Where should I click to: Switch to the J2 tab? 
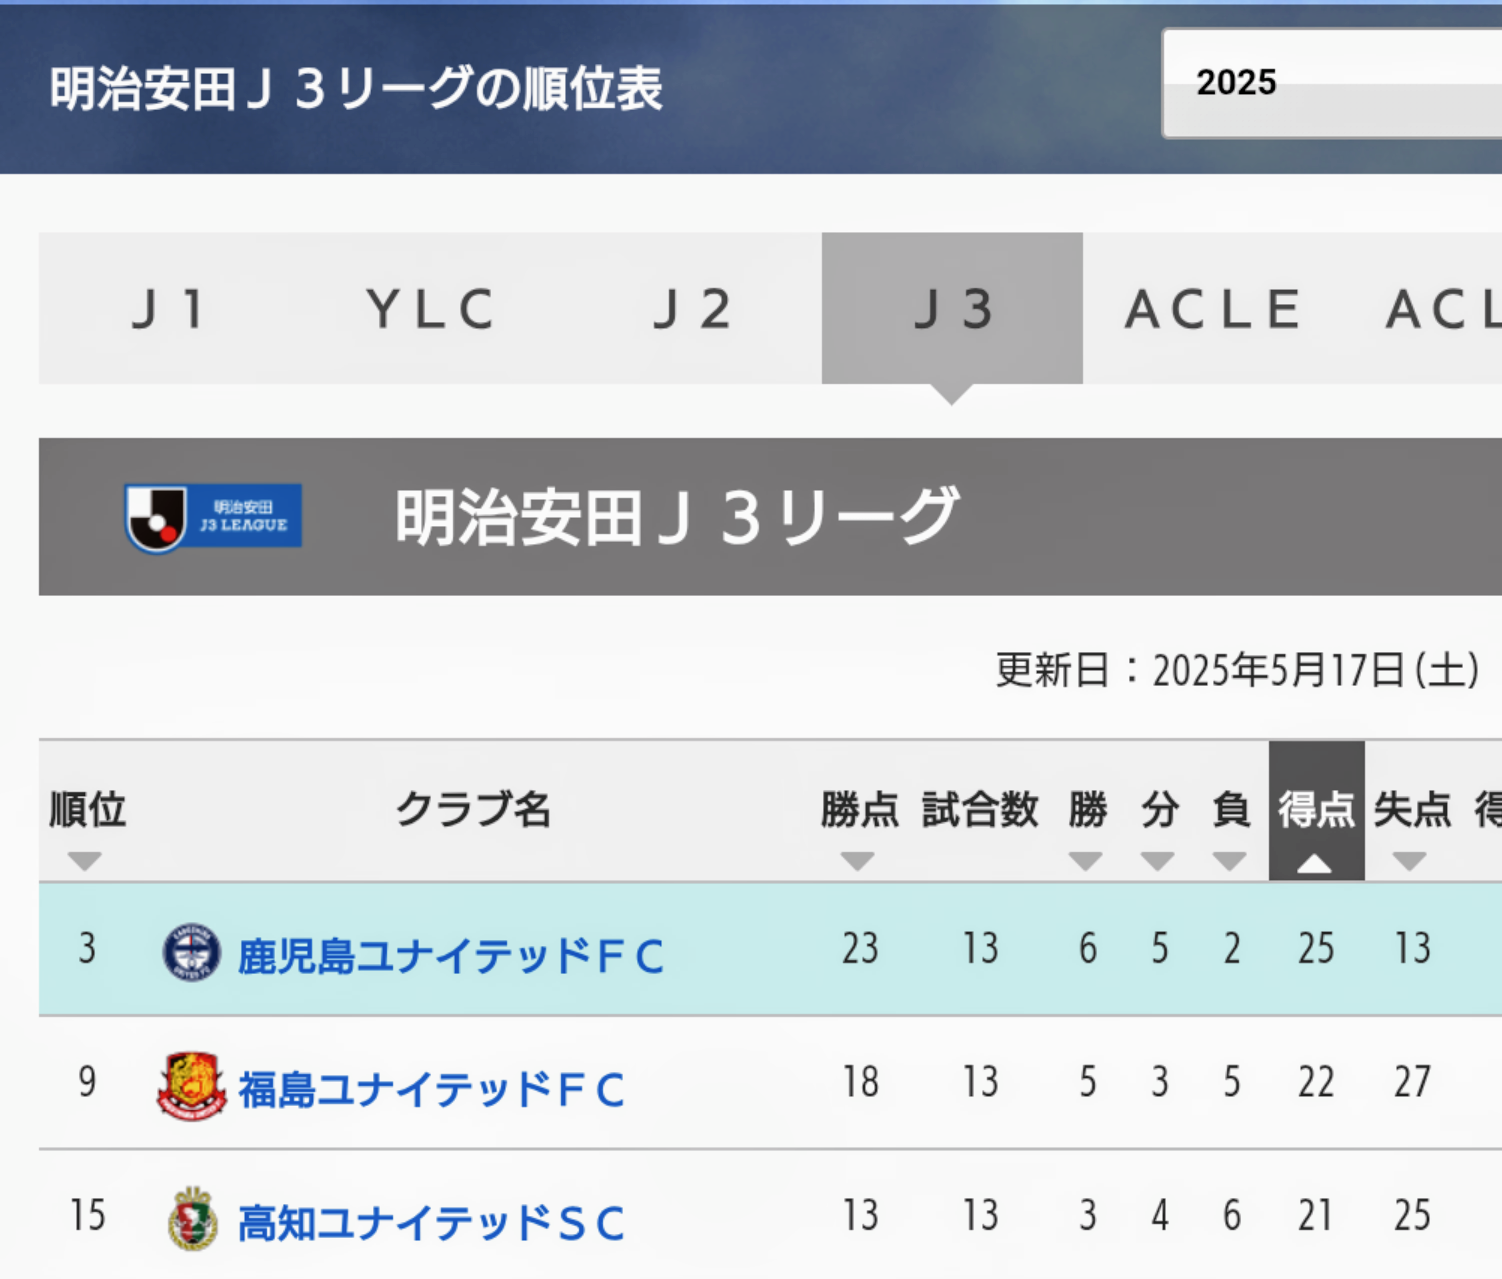click(692, 308)
